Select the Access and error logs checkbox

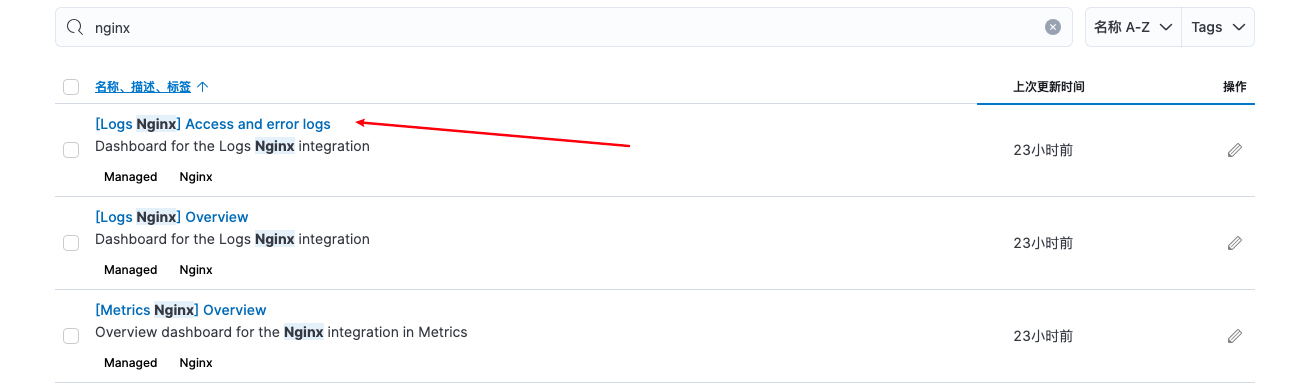[x=71, y=150]
